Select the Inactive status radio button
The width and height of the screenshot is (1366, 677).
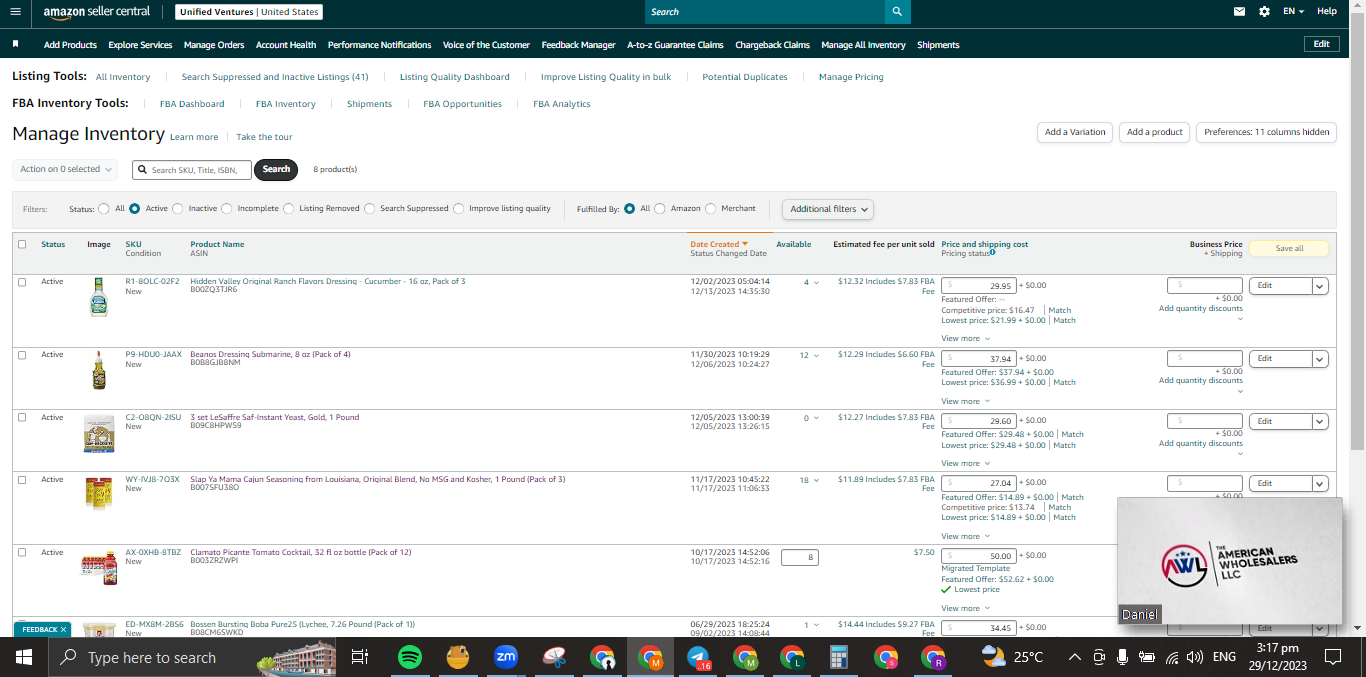pos(178,209)
